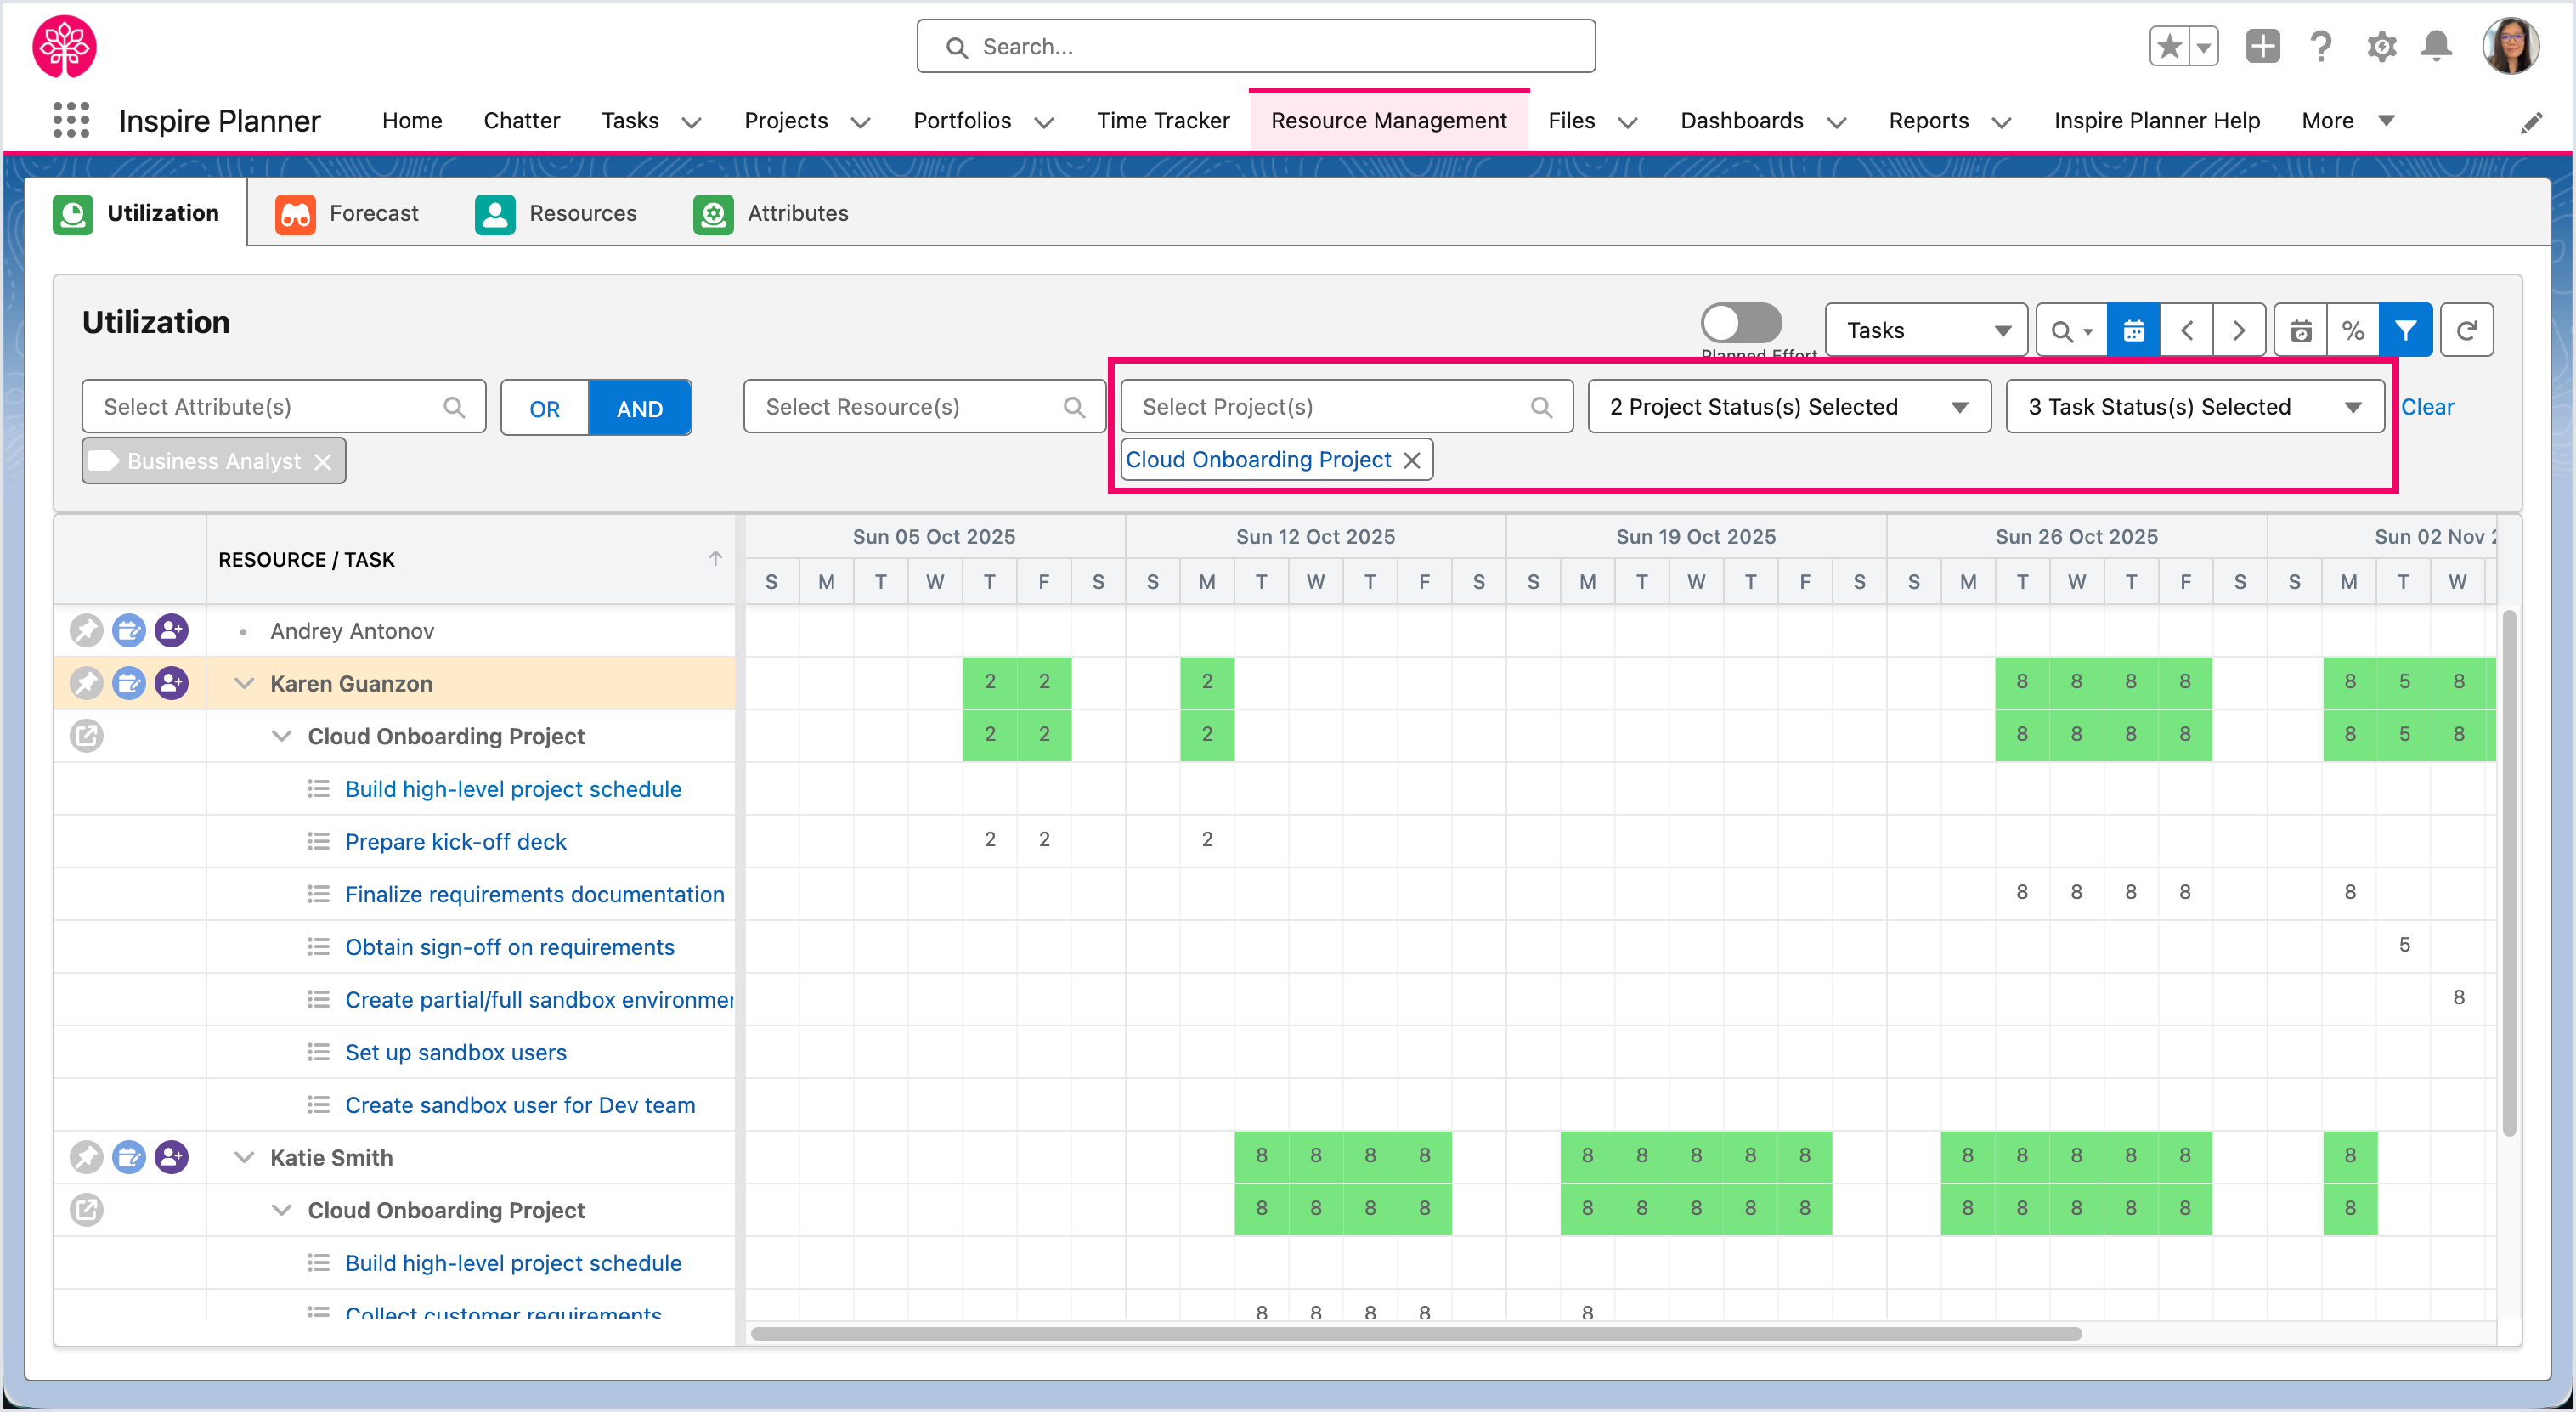The height and width of the screenshot is (1412, 2576).
Task: Click the percent display icon
Action: pyautogui.click(x=2352, y=330)
